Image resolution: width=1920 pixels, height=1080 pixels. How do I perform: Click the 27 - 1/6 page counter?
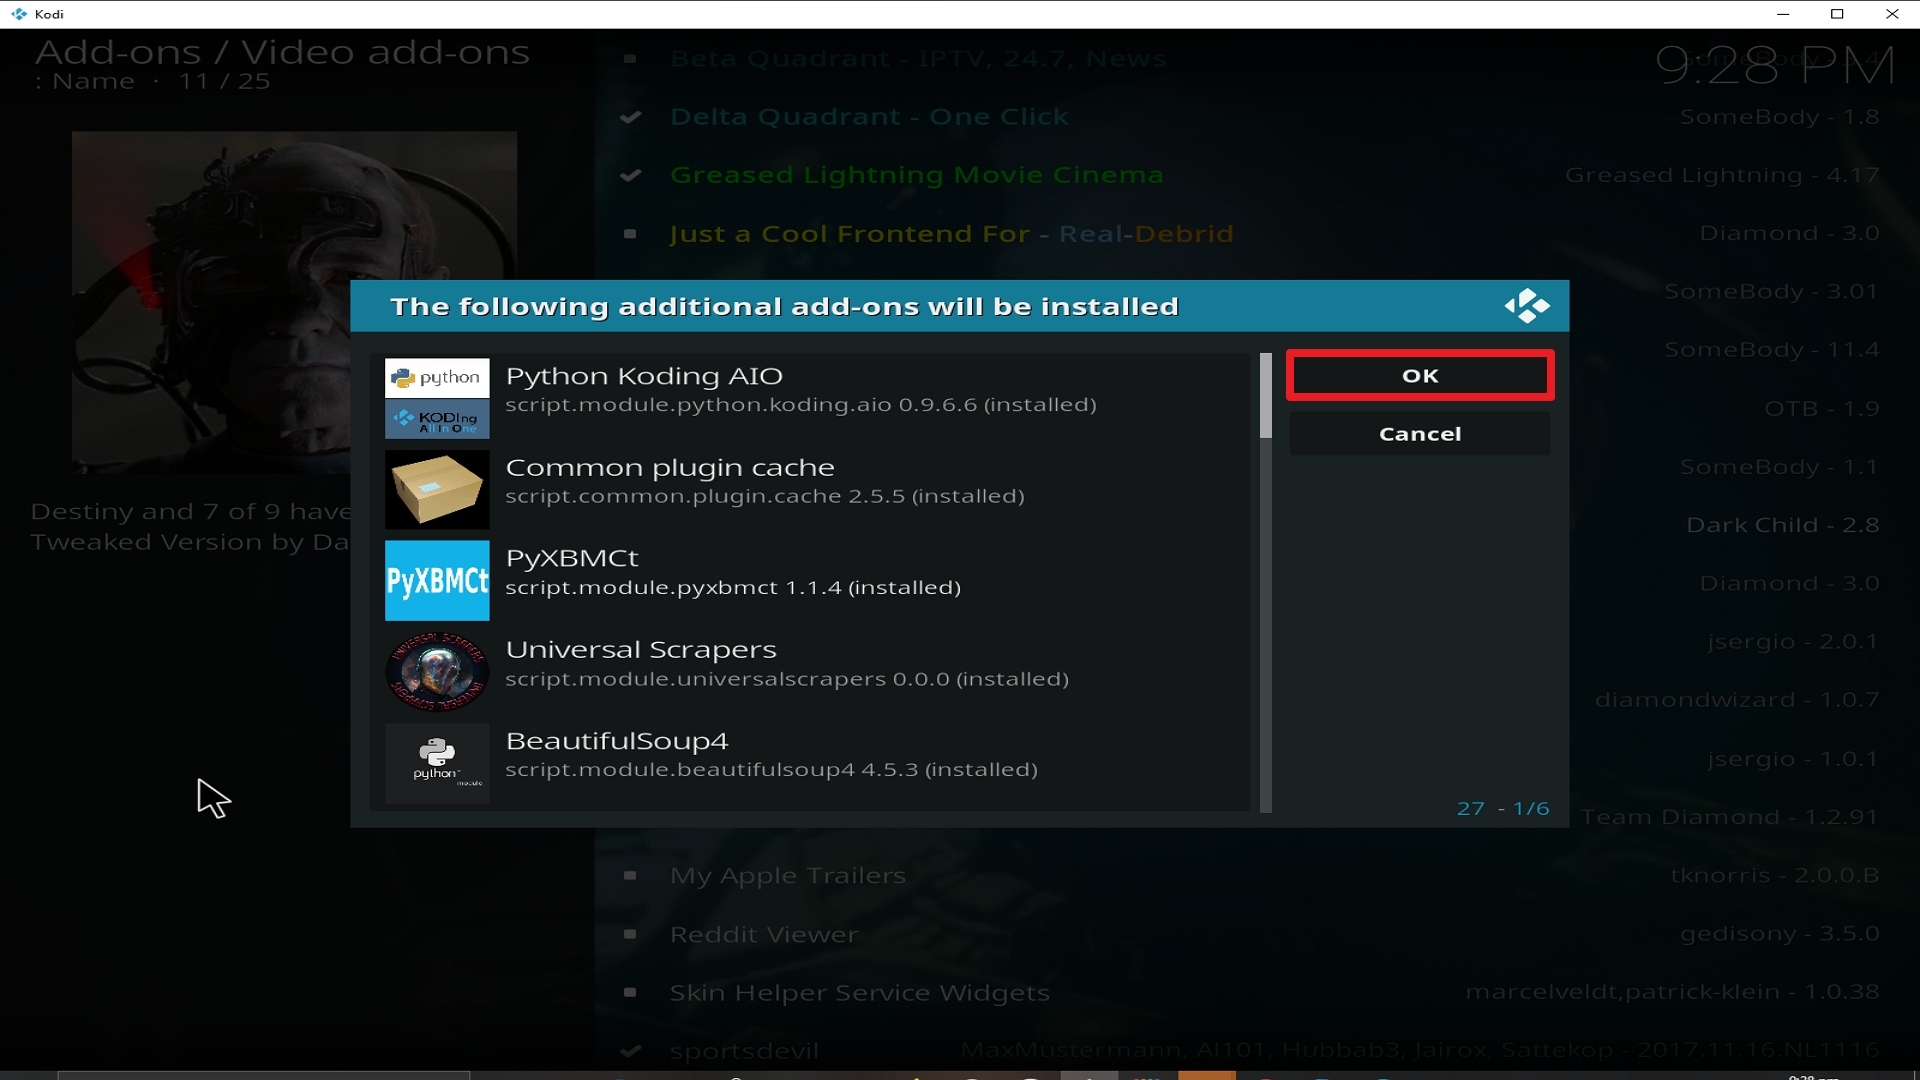pos(1503,808)
